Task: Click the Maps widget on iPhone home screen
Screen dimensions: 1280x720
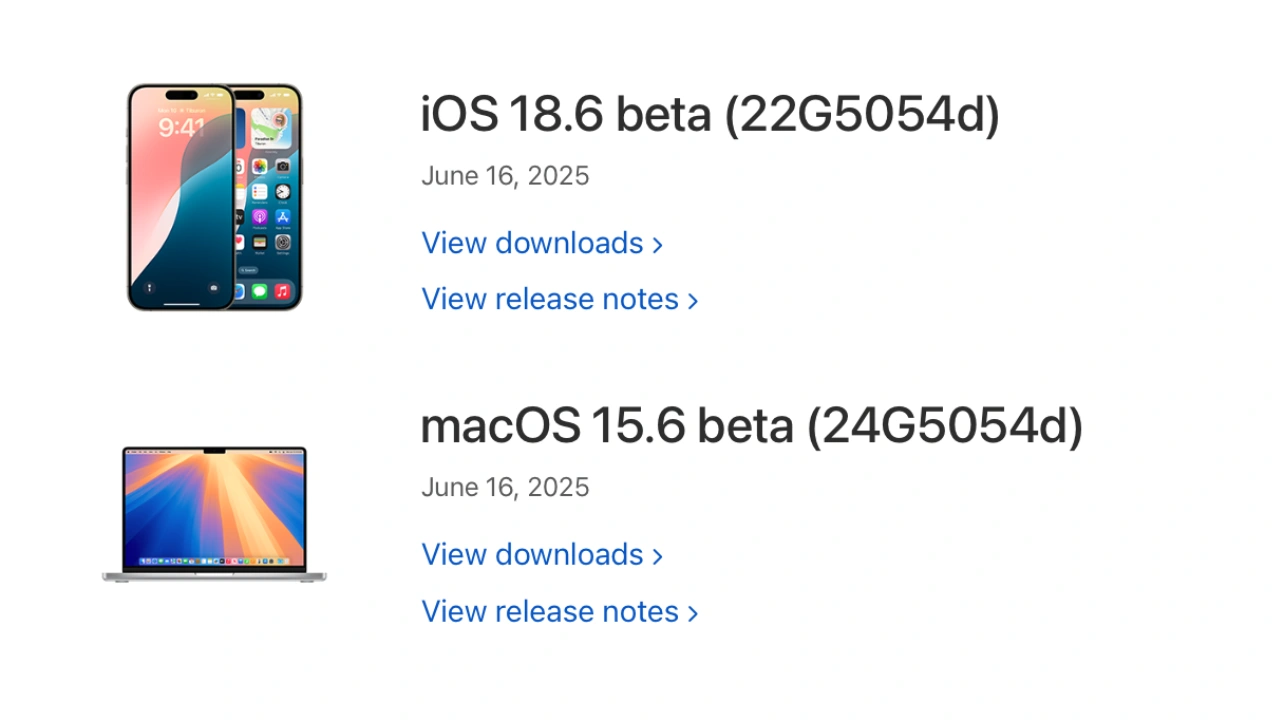Action: [x=271, y=127]
